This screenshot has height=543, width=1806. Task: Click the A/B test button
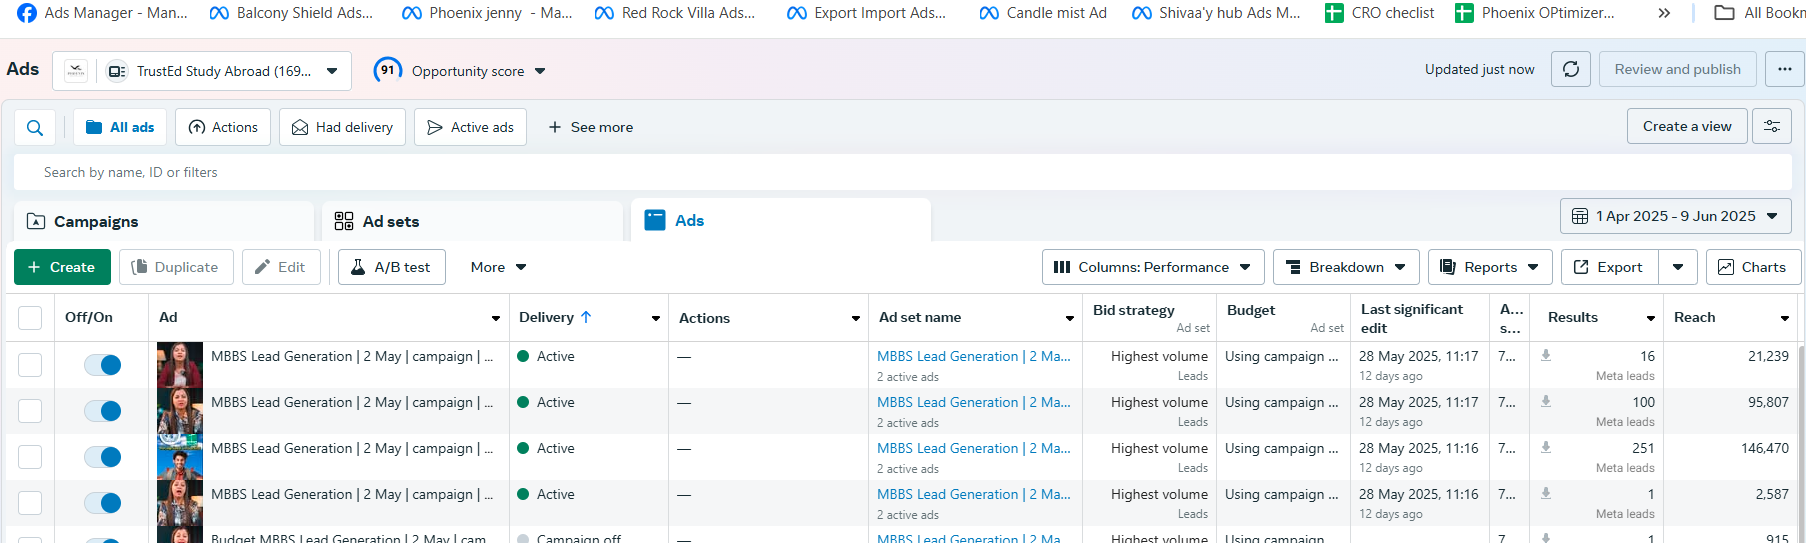[391, 267]
